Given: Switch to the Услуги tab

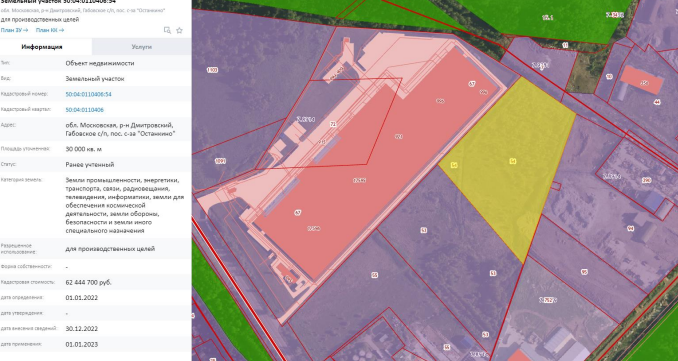Looking at the screenshot, I should tap(141, 47).
